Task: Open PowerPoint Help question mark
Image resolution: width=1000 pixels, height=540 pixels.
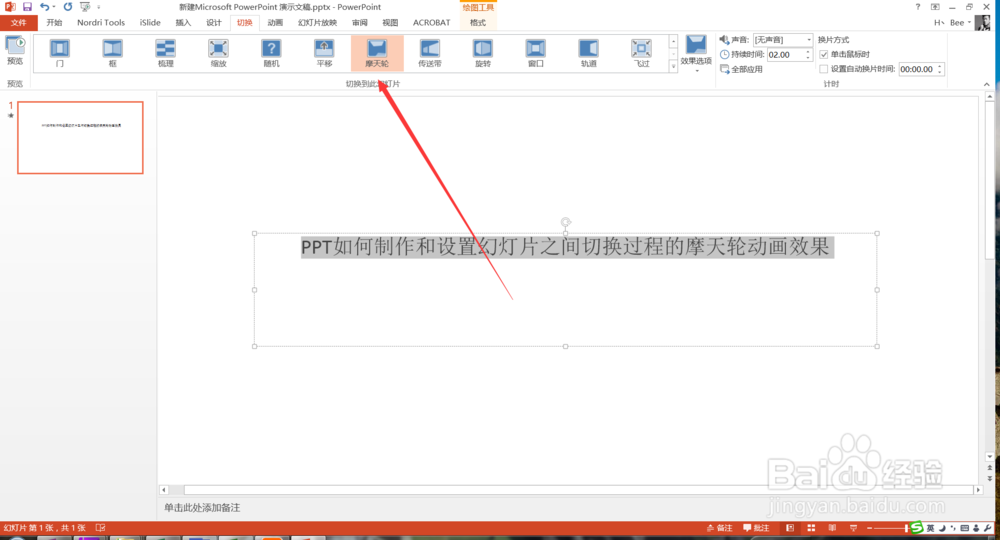Action: point(918,6)
